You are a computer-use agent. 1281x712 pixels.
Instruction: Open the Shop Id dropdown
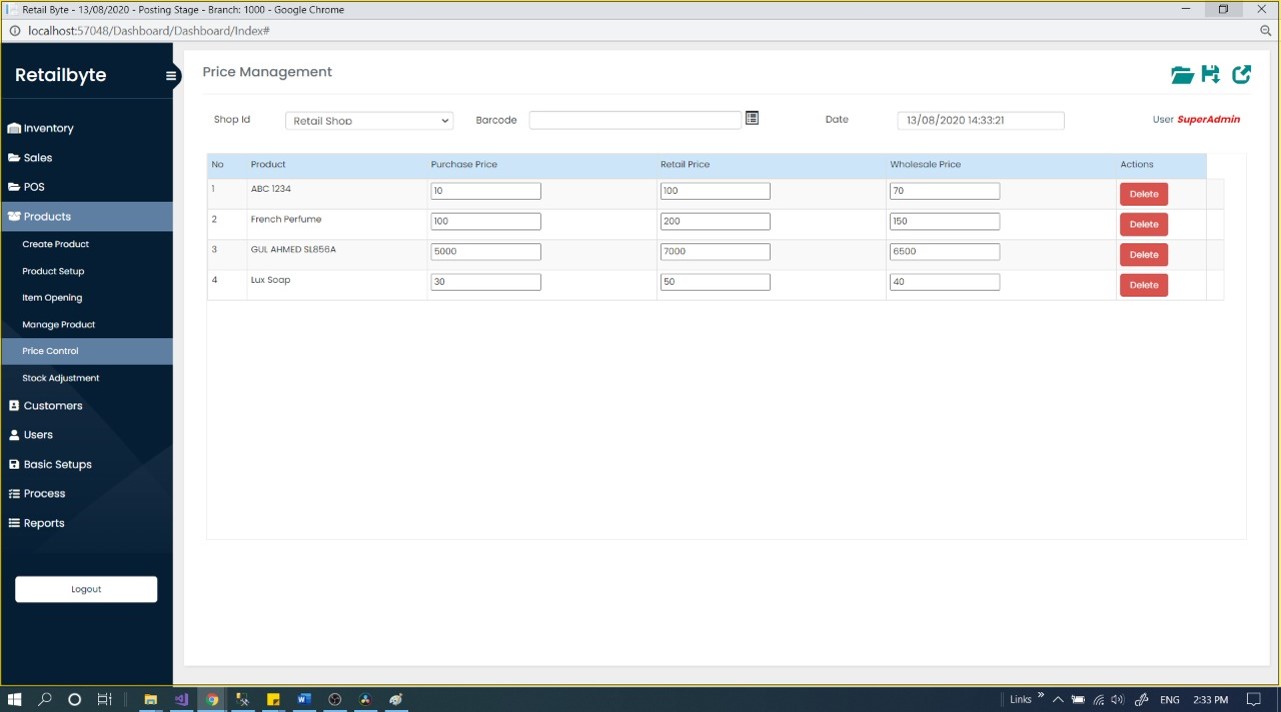point(369,121)
